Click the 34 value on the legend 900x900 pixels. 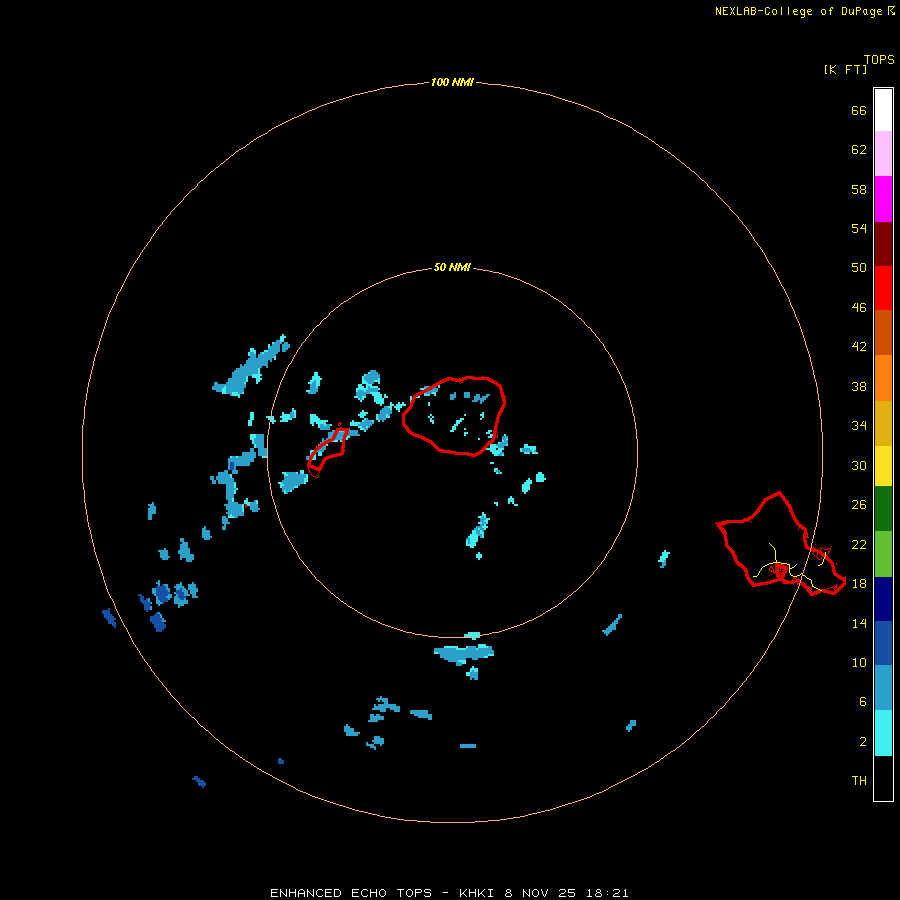(x=859, y=426)
